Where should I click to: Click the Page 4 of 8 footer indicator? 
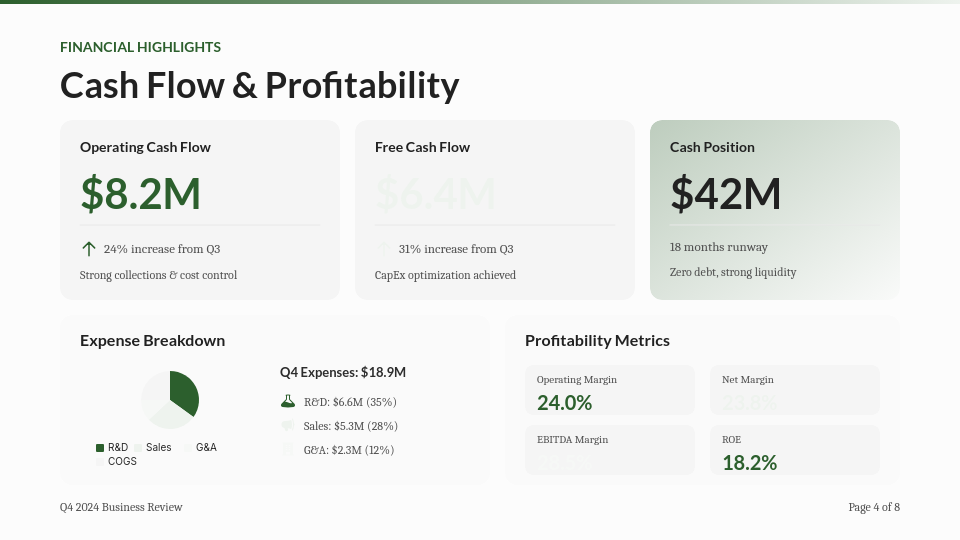(x=873, y=507)
